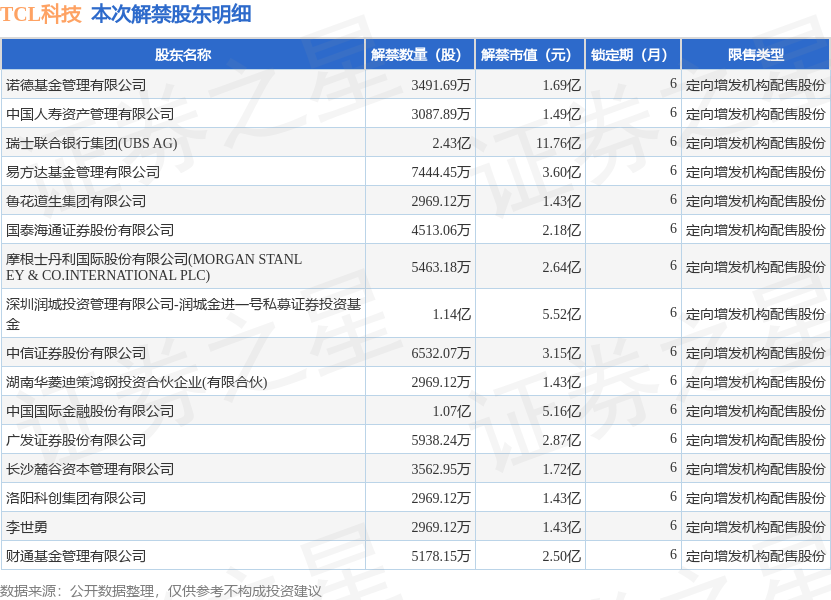Screen dimensions: 831x600
Task: Click the 锁定期（月） column header
Action: point(632,55)
